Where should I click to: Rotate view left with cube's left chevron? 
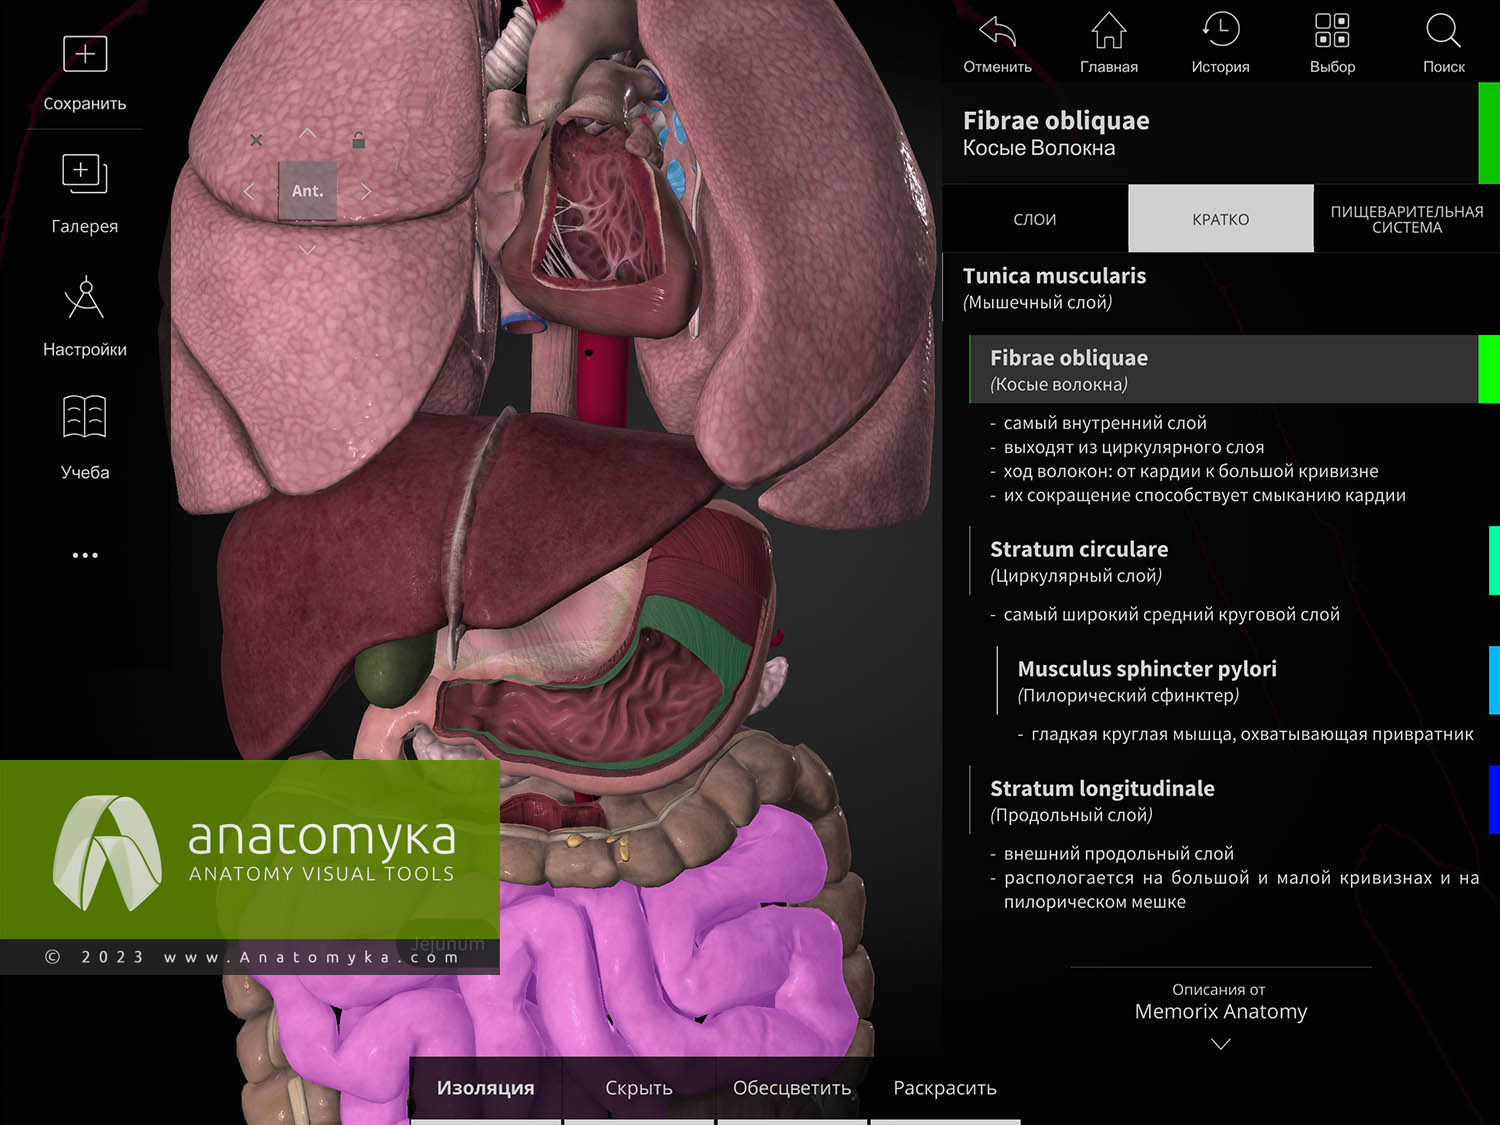249,191
